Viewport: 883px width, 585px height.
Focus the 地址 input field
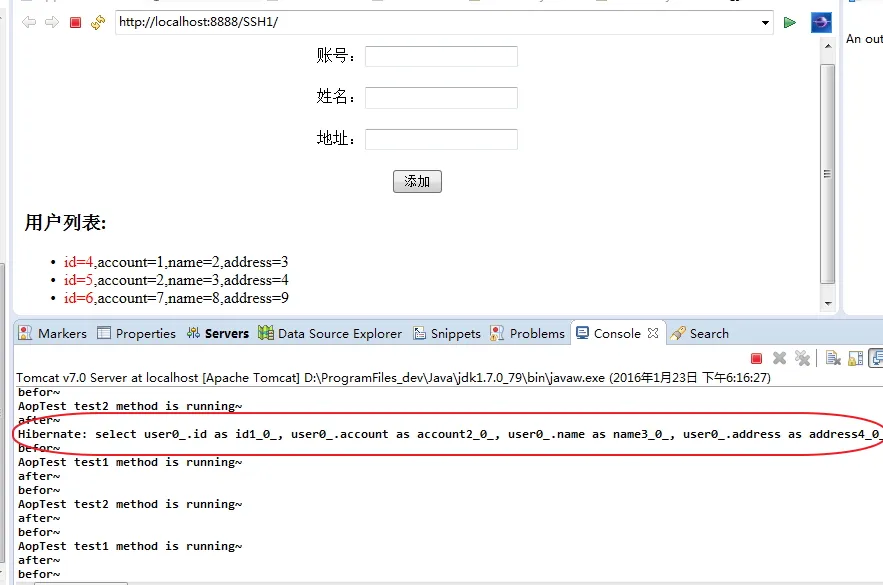[x=441, y=139]
